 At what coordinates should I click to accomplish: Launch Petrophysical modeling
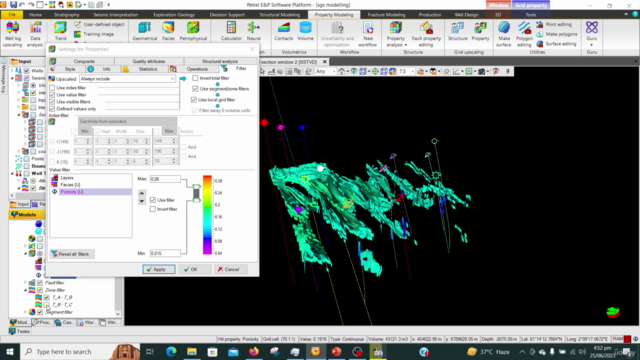click(x=193, y=31)
